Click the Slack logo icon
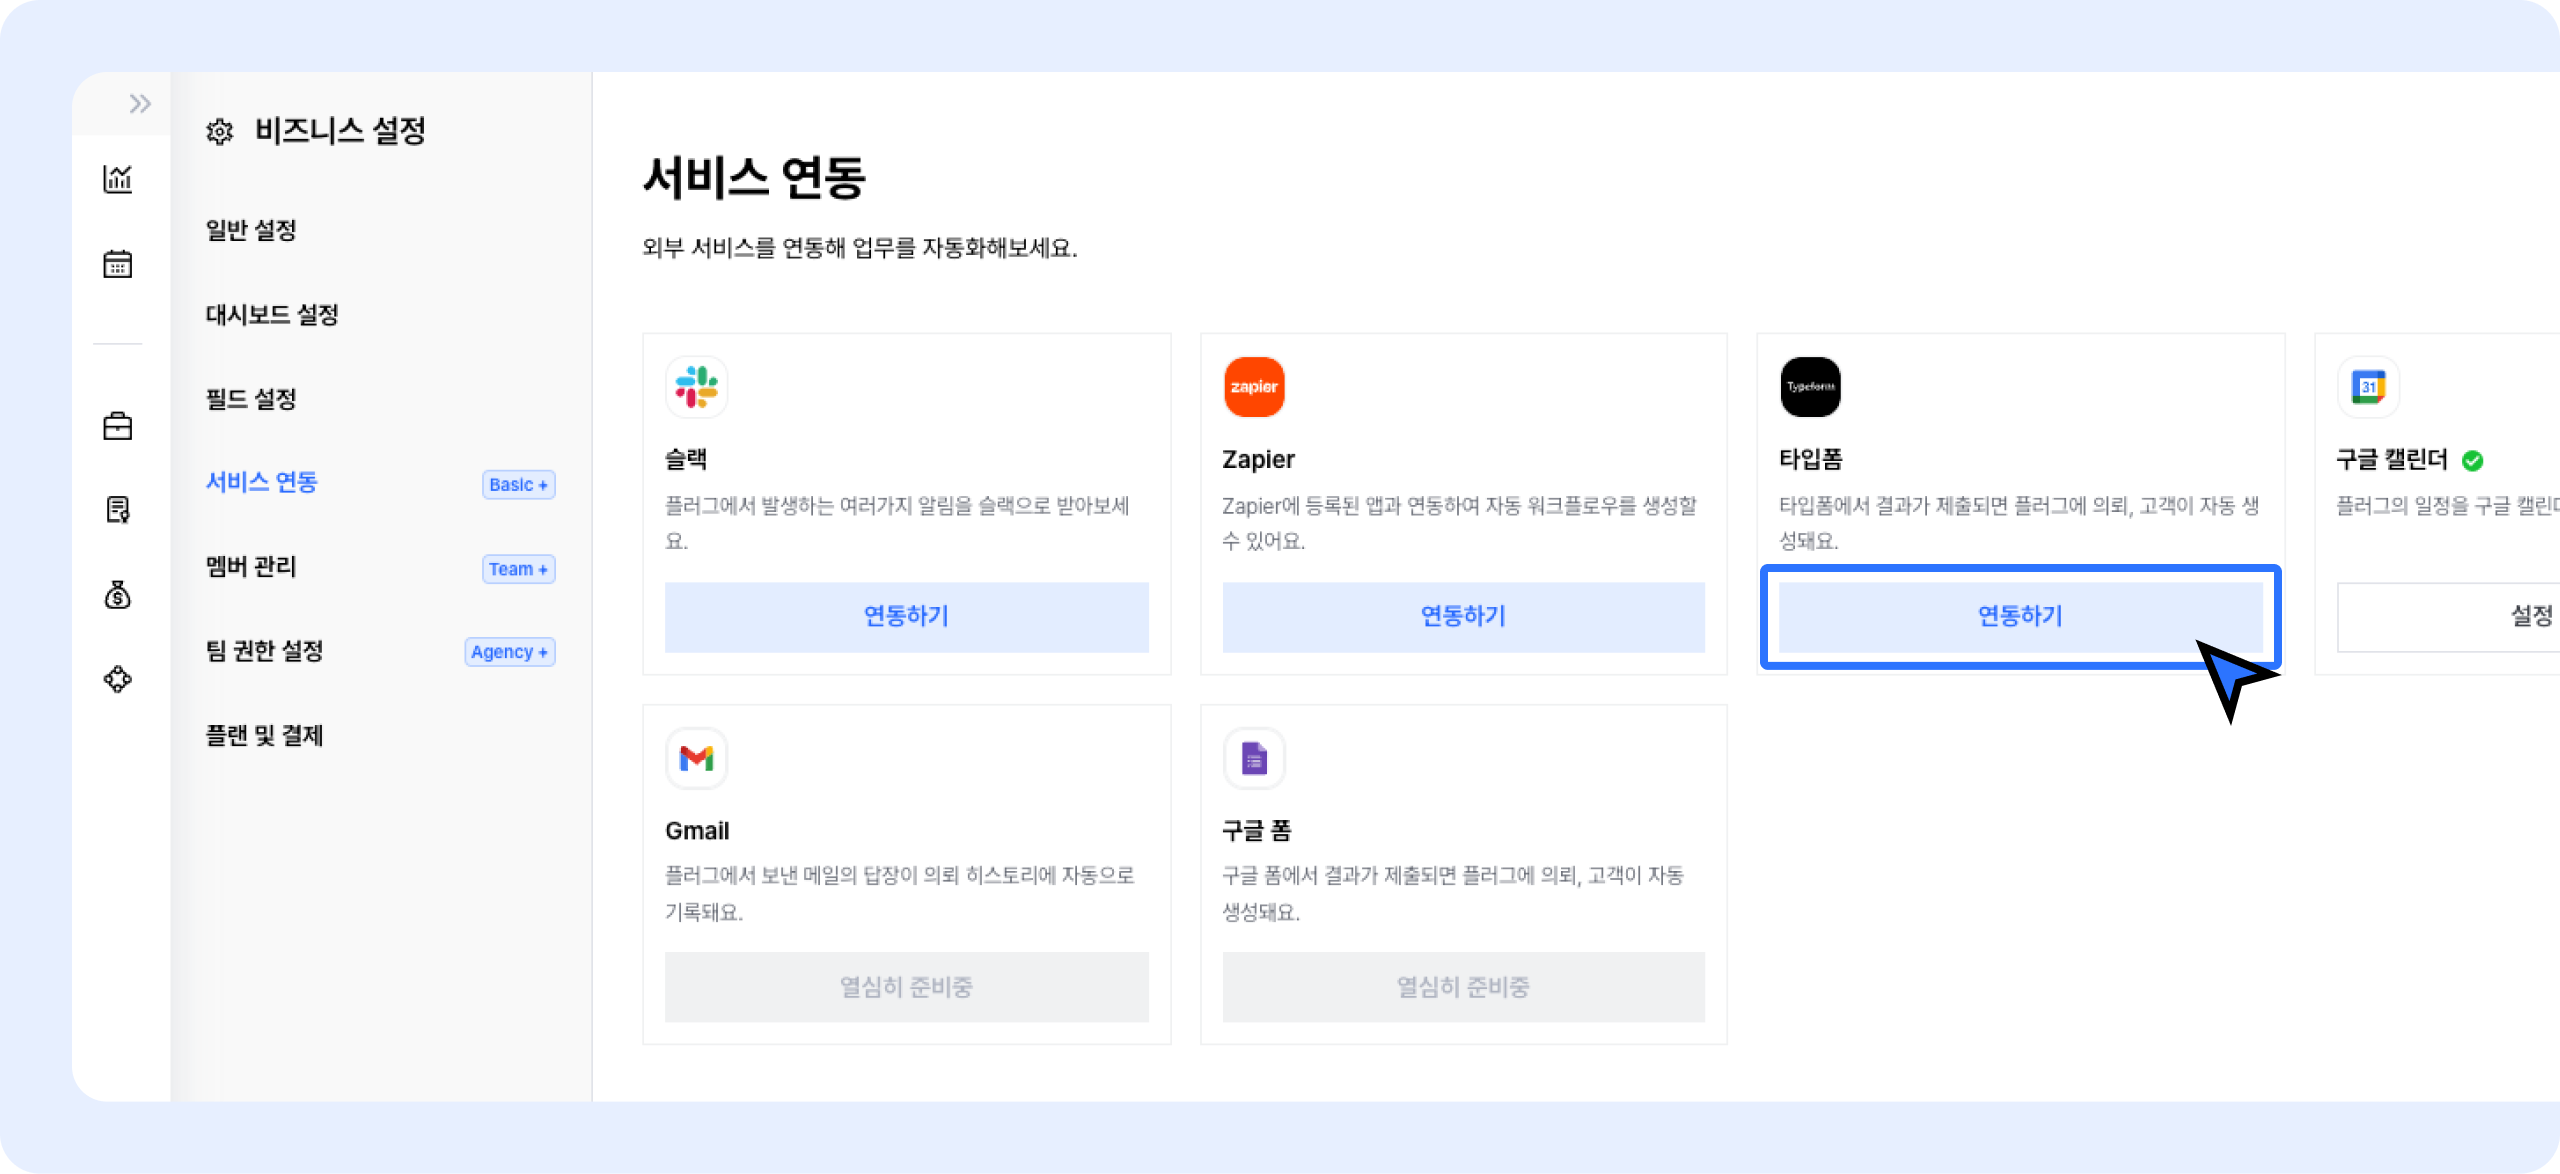Screen dimensions: 2560x1174 (696, 387)
